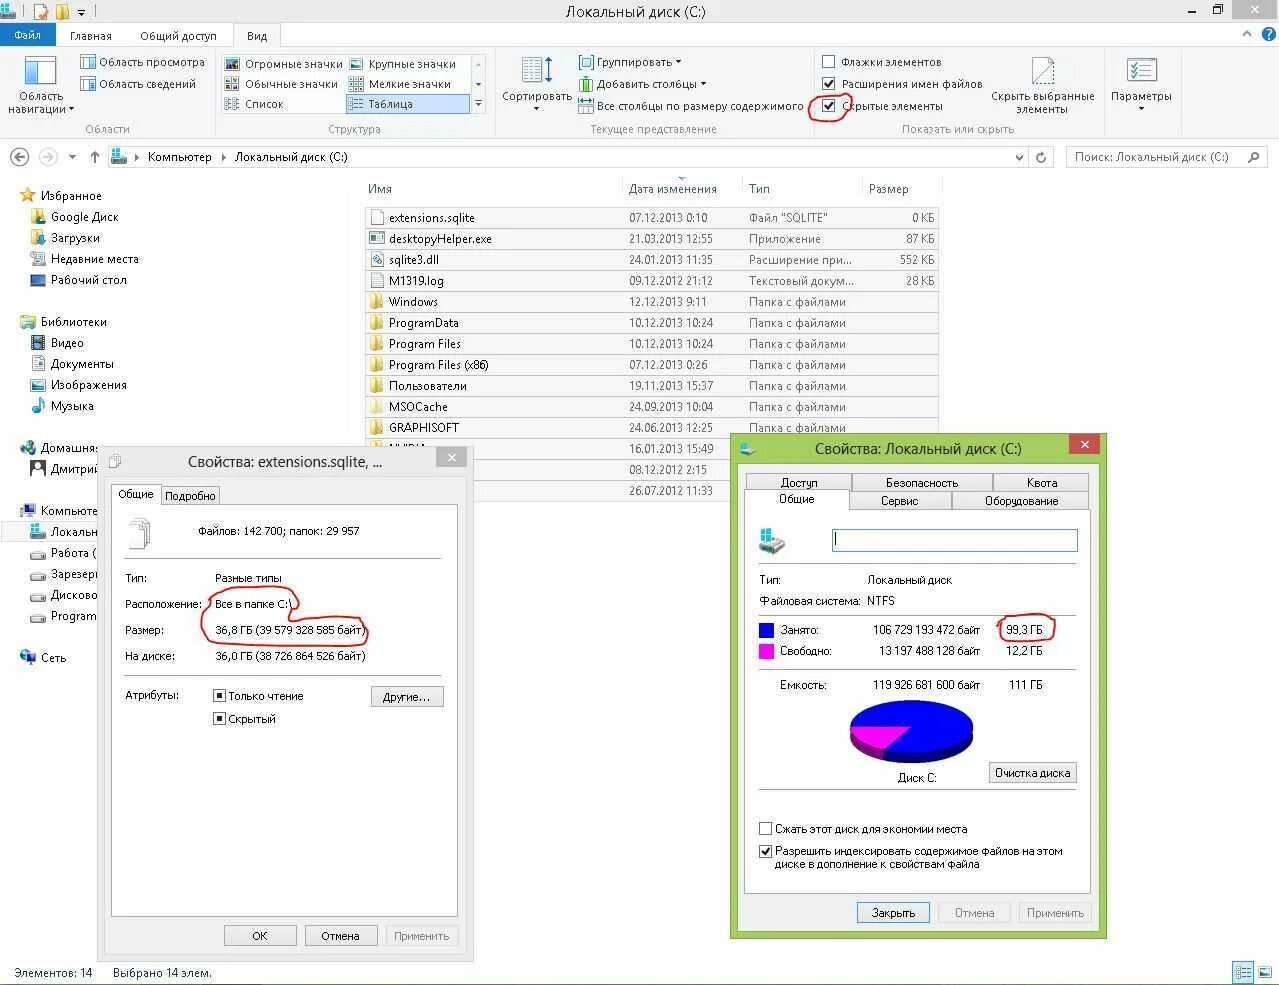
Task: Open the Windows folder
Action: [413, 302]
